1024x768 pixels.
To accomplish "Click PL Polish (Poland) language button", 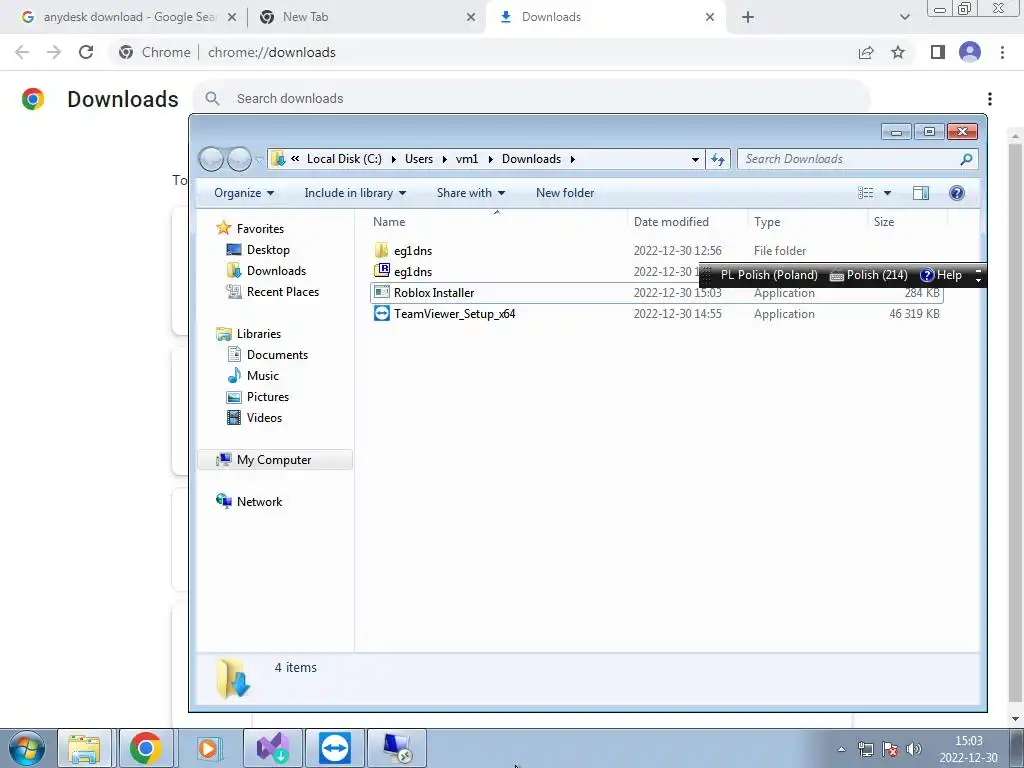I will (769, 275).
